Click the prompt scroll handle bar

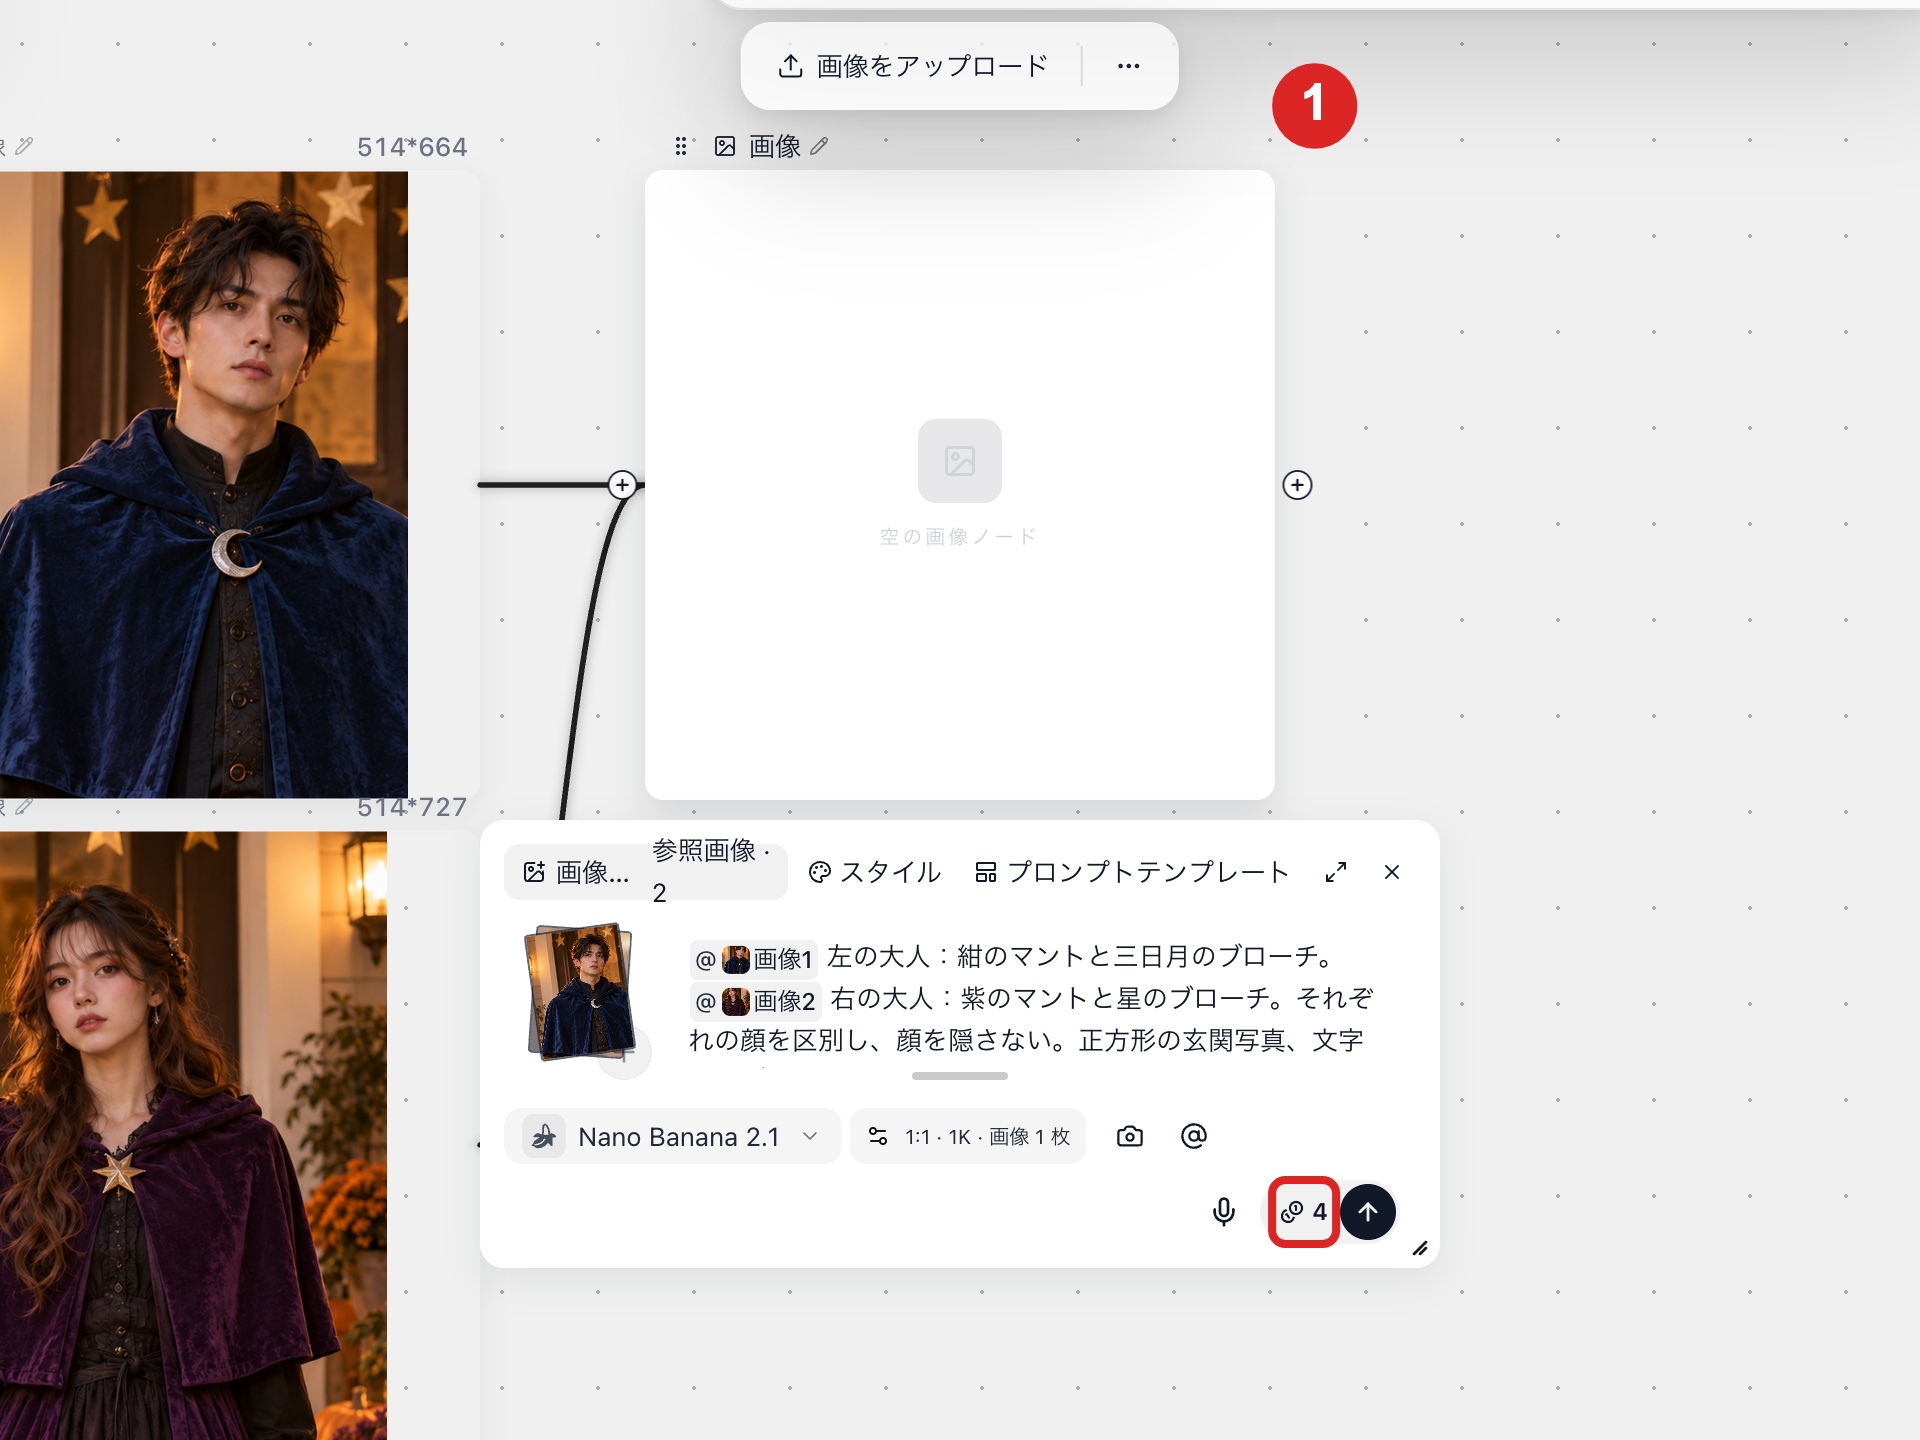tap(959, 1076)
